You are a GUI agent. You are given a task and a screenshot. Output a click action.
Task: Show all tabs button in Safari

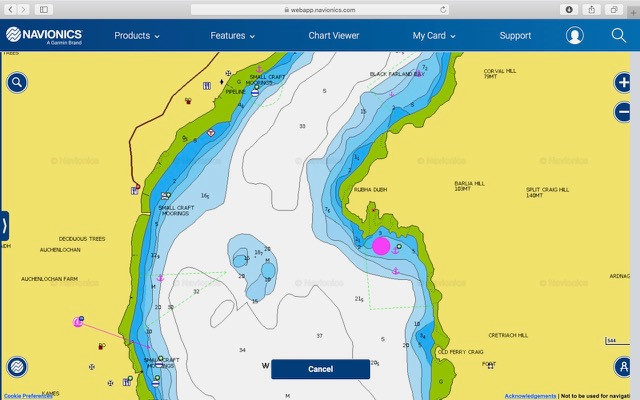click(614, 9)
